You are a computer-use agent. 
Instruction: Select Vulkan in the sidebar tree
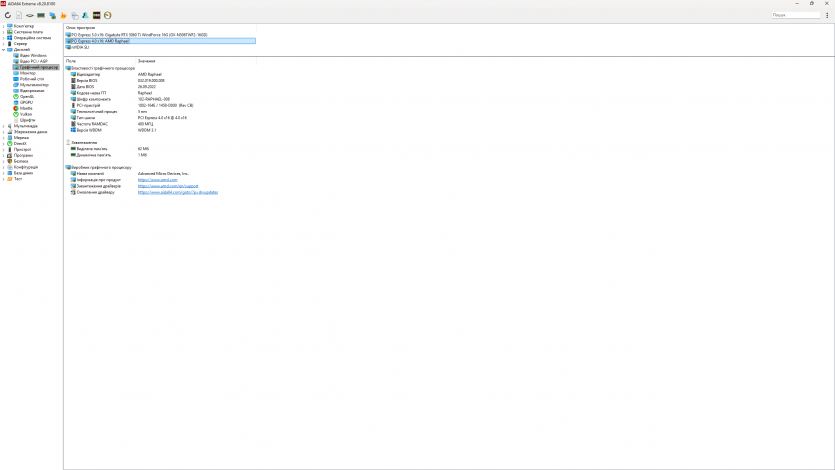coord(27,114)
